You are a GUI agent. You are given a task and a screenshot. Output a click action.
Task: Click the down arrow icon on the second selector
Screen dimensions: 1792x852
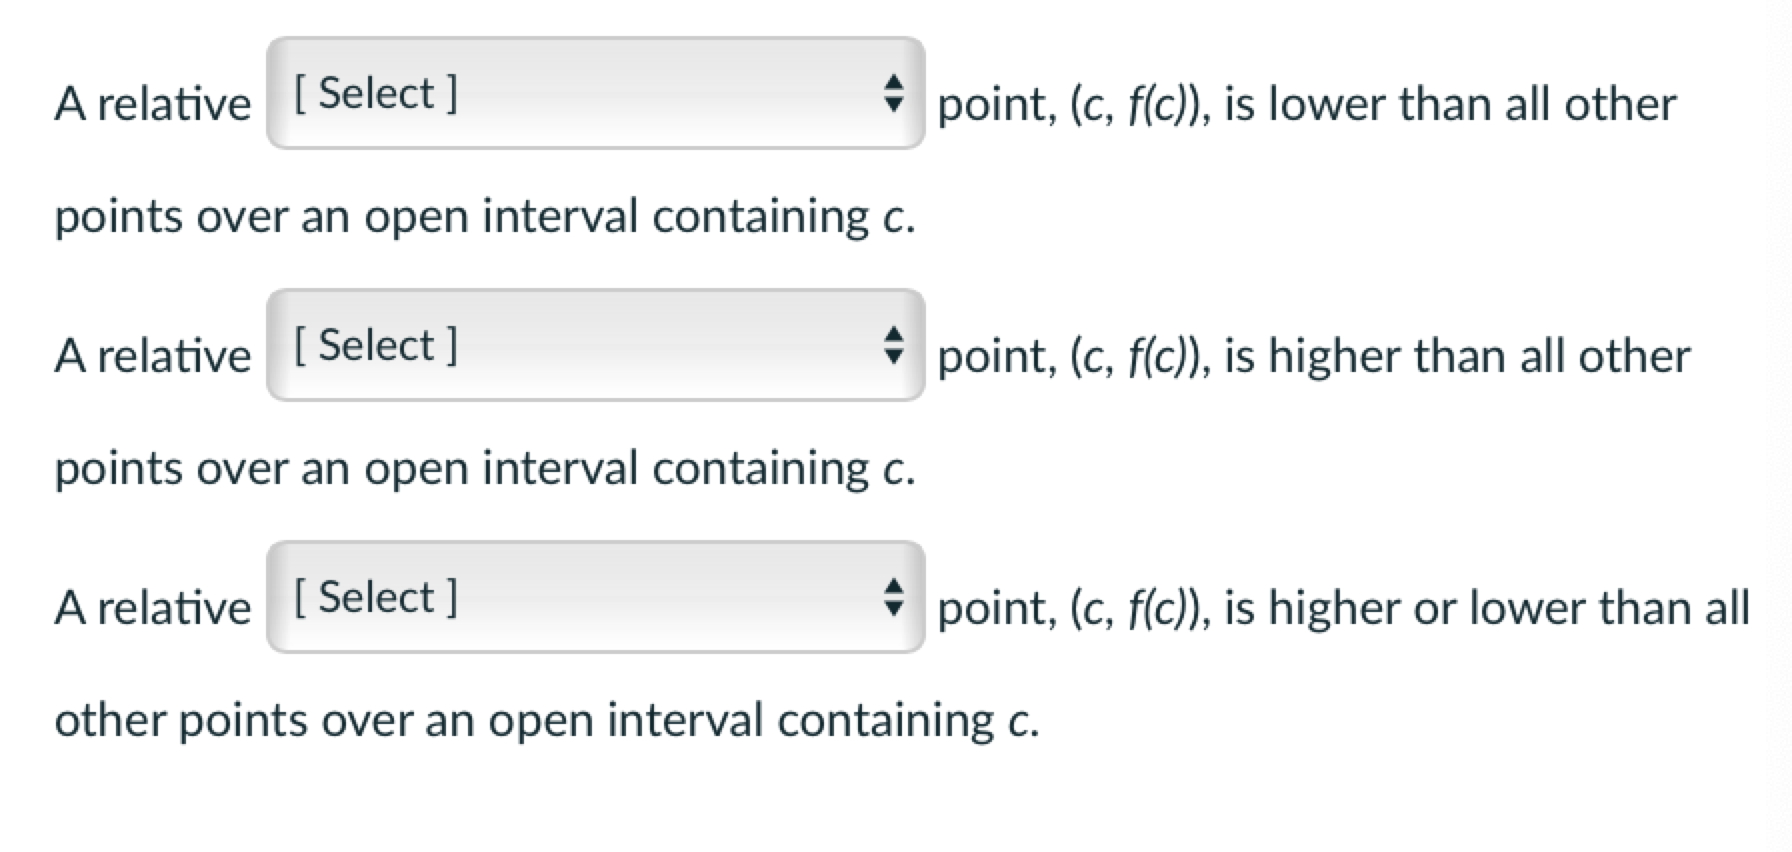coord(894,357)
